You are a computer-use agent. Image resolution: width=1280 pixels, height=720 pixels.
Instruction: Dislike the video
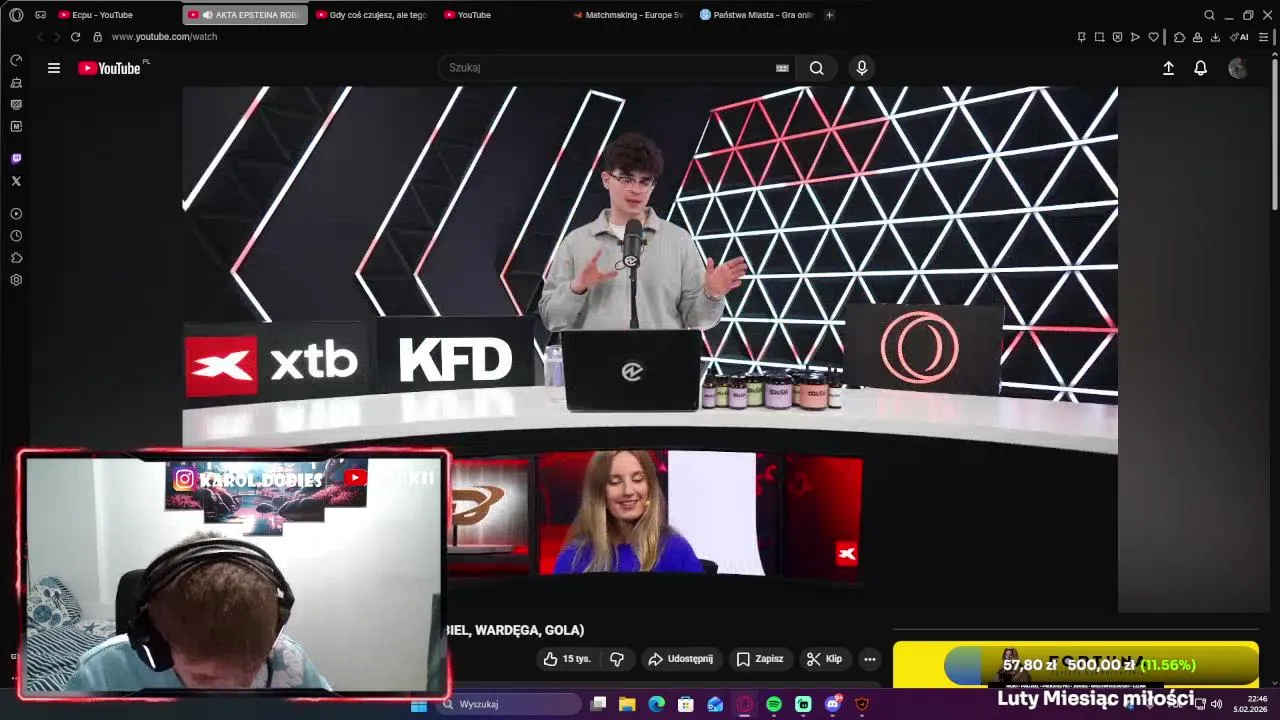617,659
